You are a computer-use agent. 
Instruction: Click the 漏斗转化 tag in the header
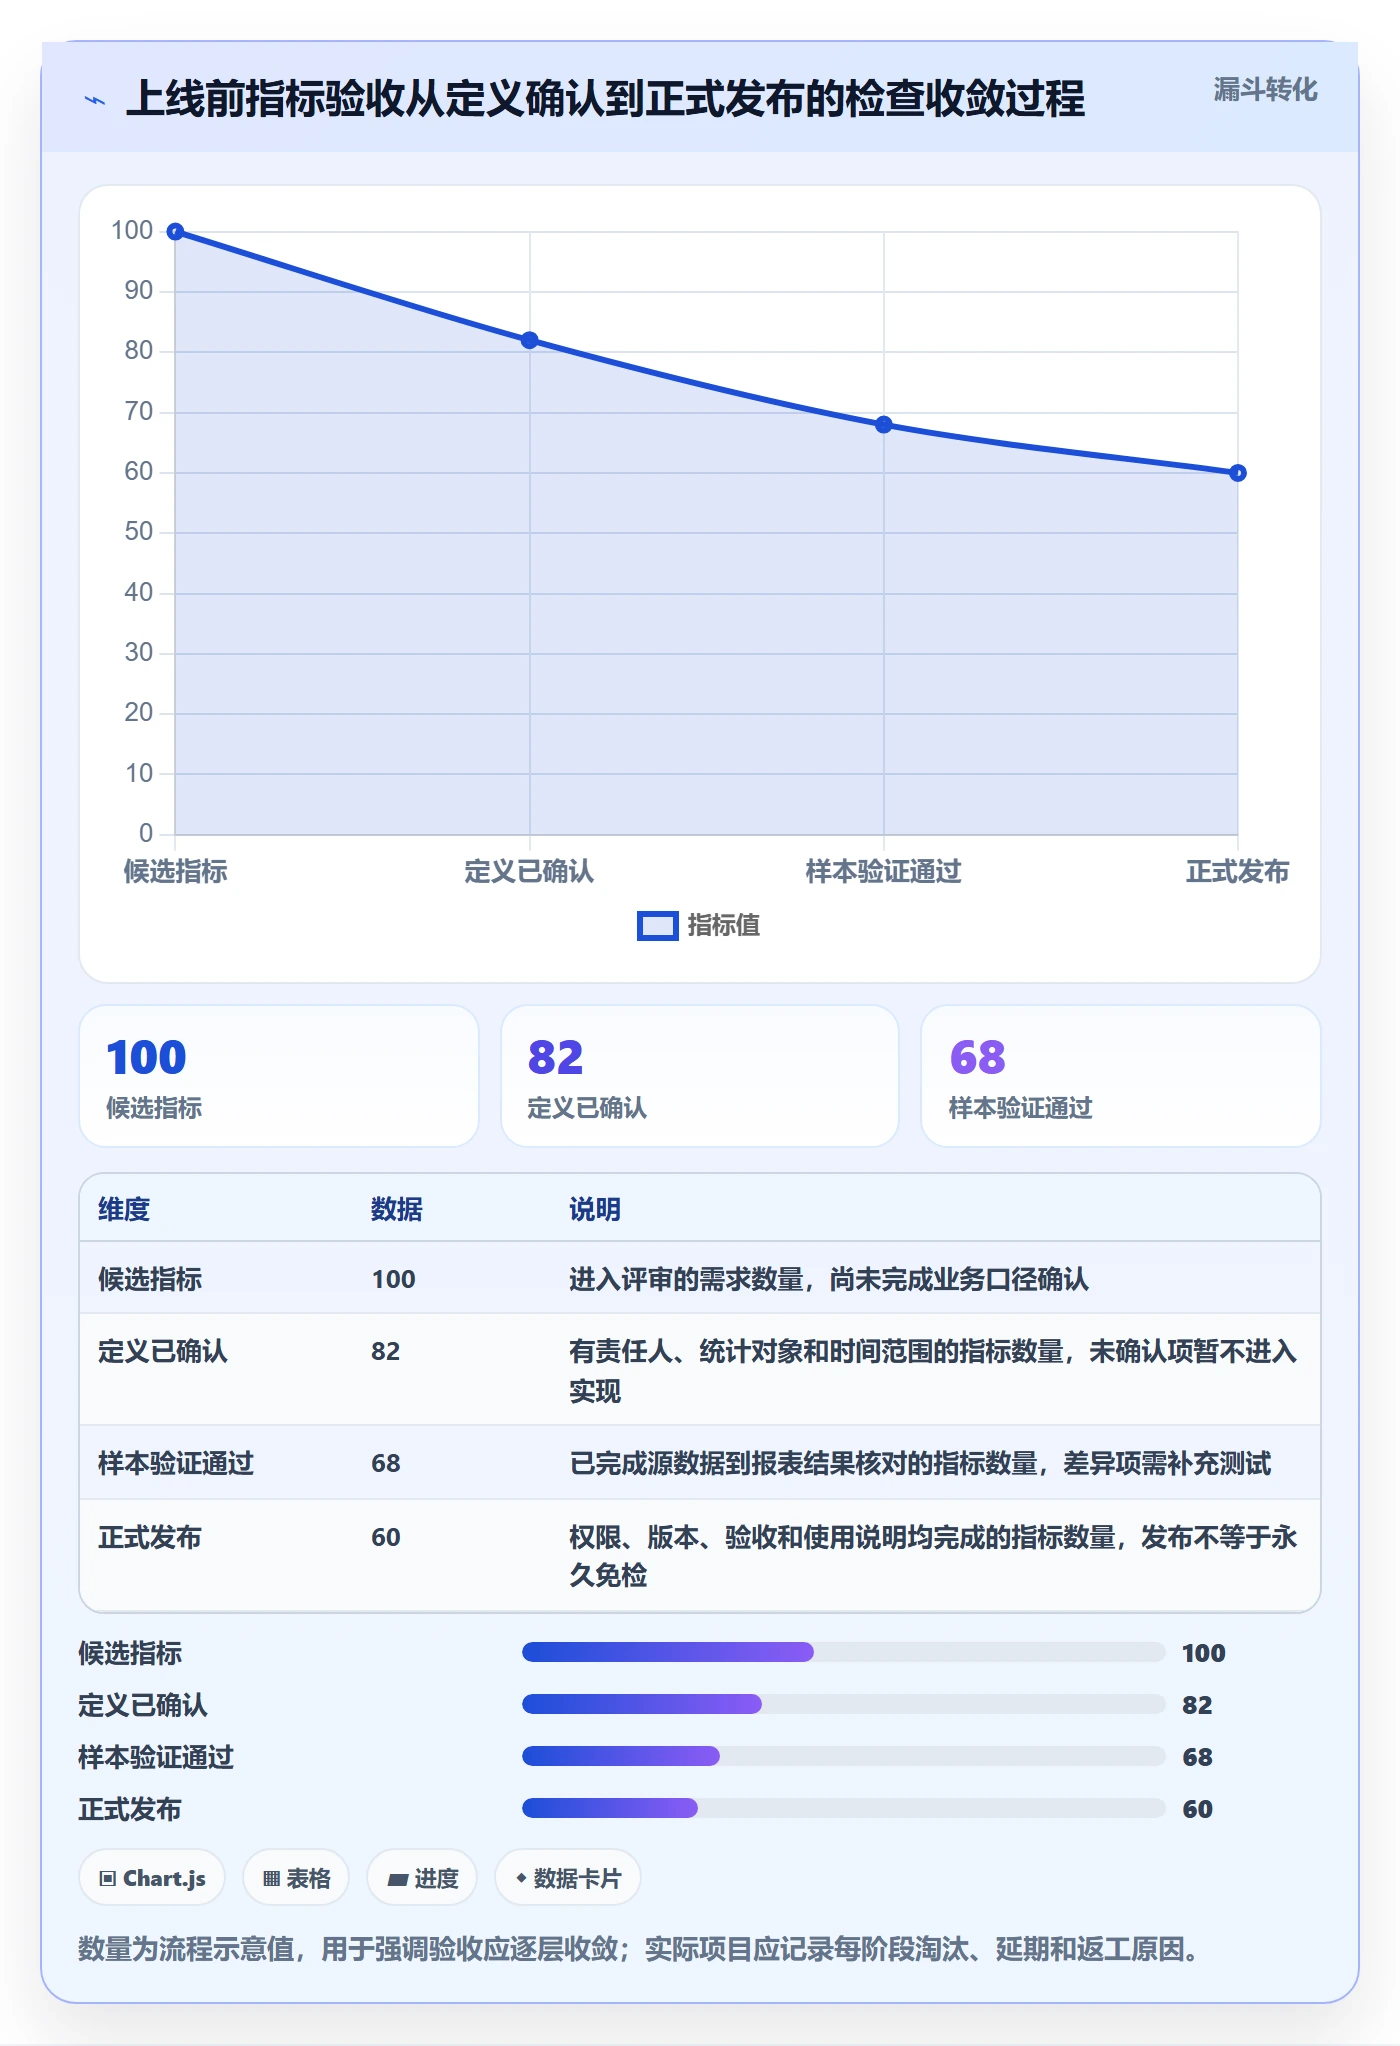click(x=1265, y=90)
